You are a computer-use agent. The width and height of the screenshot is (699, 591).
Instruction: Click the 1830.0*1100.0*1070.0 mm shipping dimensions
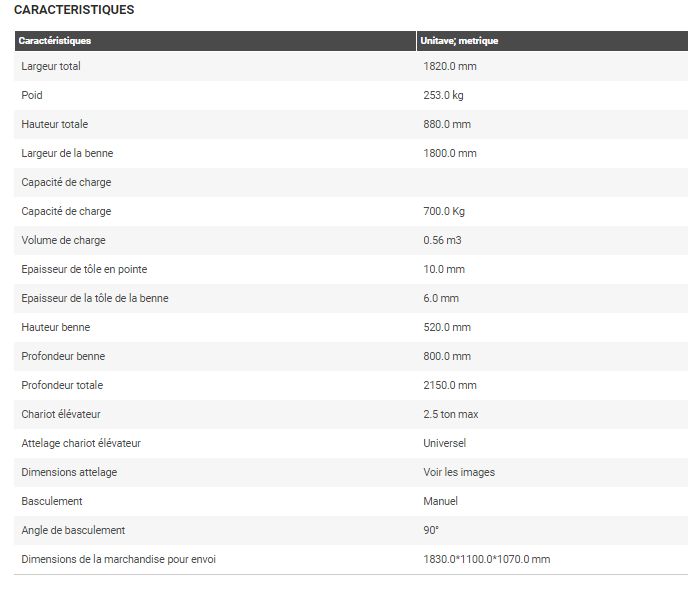point(487,560)
